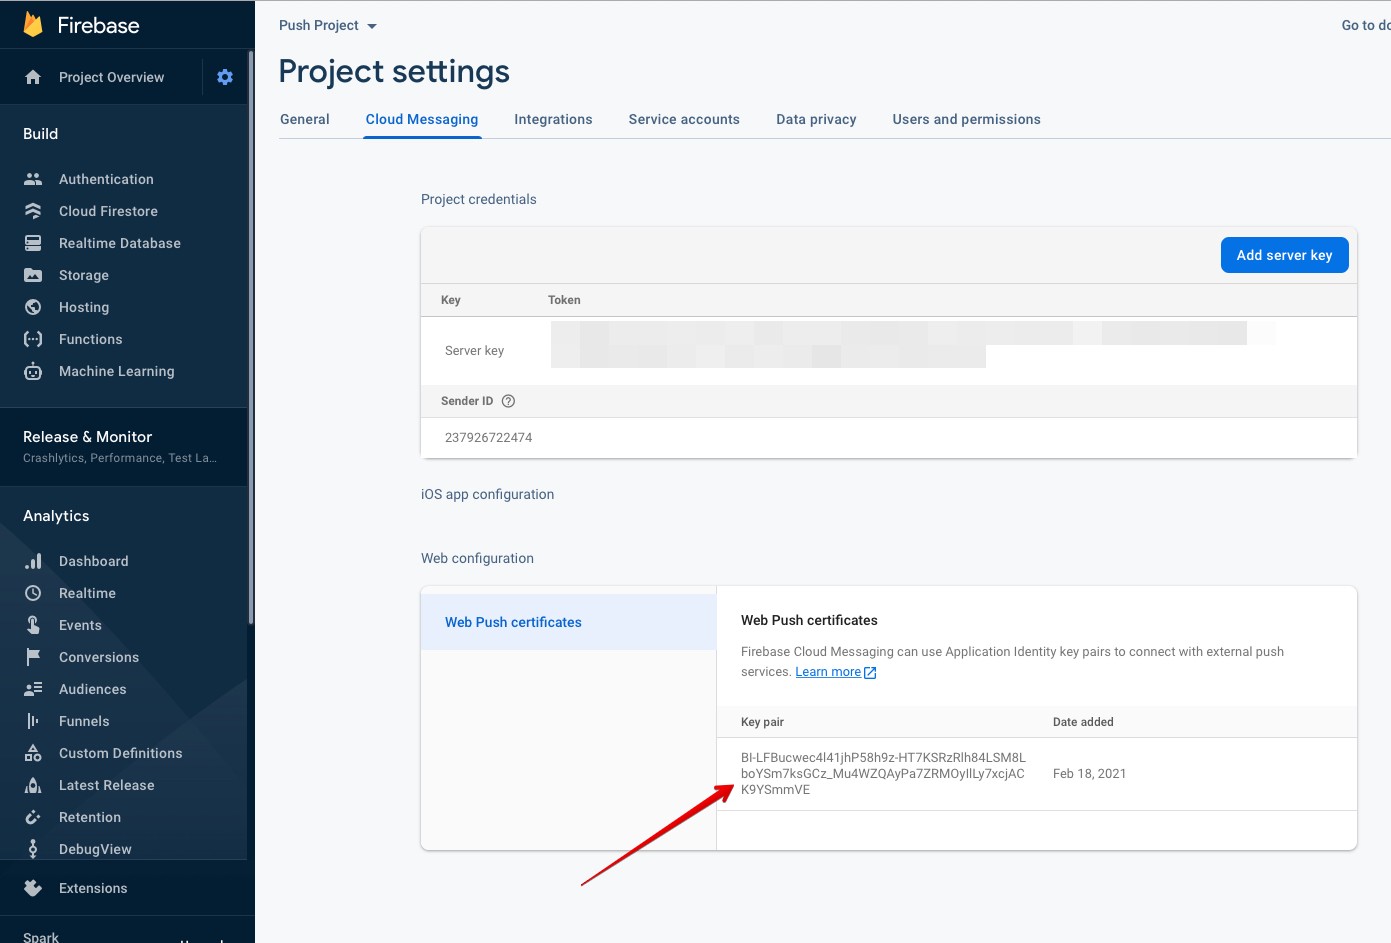1391x943 pixels.
Task: Open the Integrations tab
Action: (x=553, y=119)
